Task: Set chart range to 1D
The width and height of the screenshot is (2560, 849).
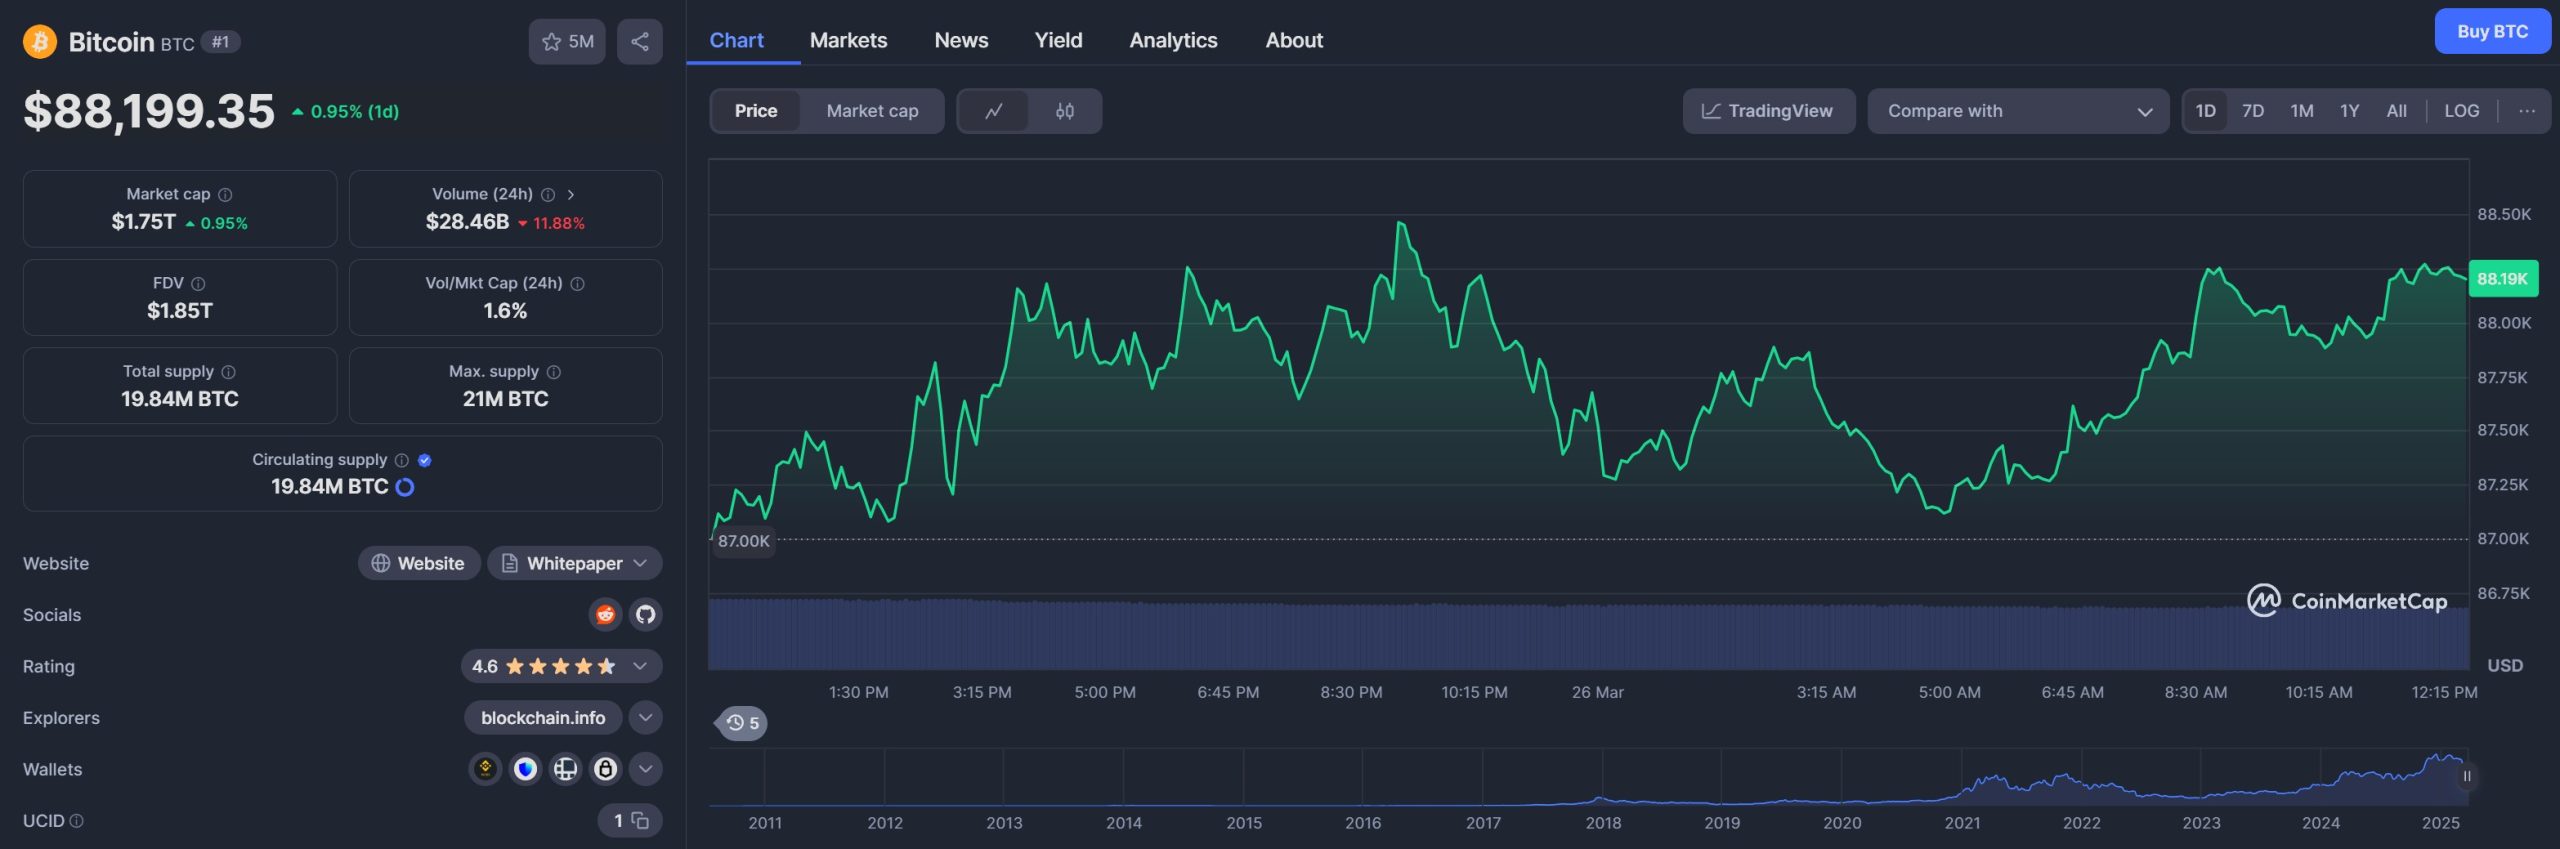Action: coord(2205,111)
